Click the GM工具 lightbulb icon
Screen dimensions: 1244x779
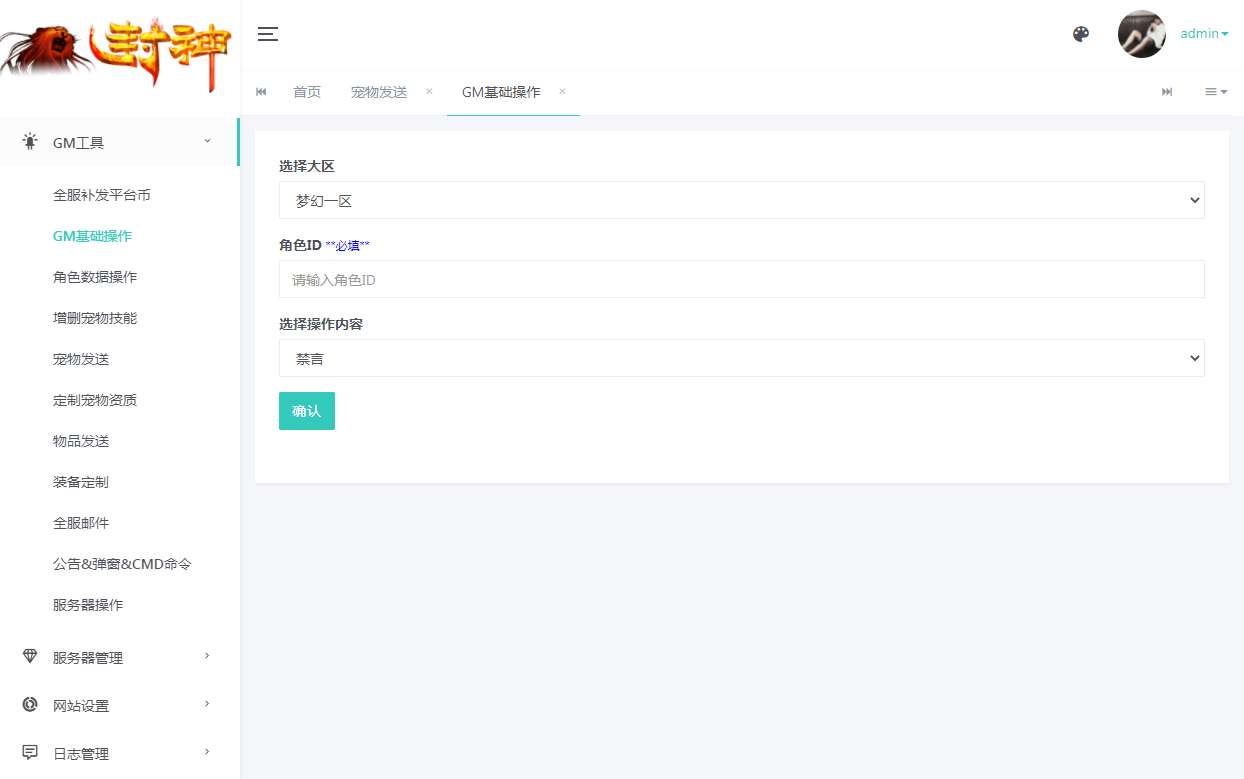[29, 142]
